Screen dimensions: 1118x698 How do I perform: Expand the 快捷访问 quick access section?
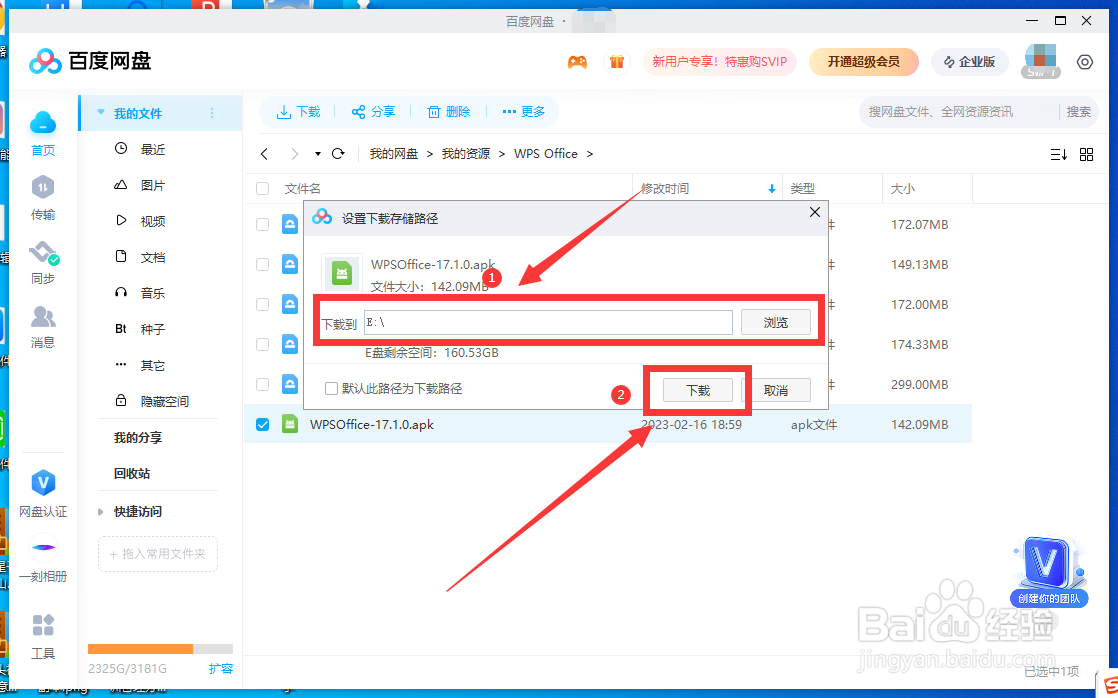[101, 512]
